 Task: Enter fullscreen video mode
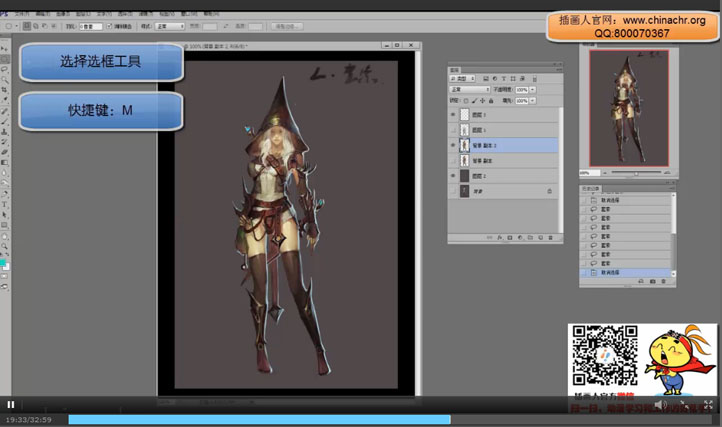click(x=708, y=404)
